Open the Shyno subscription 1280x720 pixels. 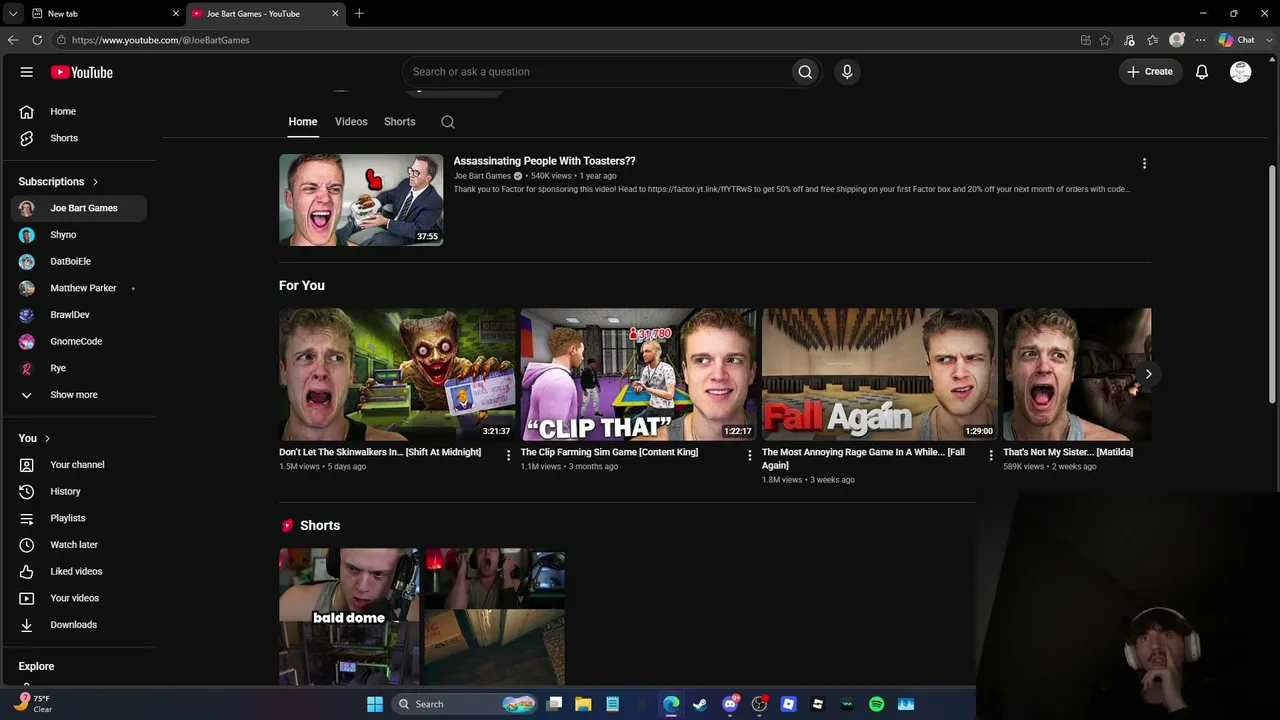point(78,235)
